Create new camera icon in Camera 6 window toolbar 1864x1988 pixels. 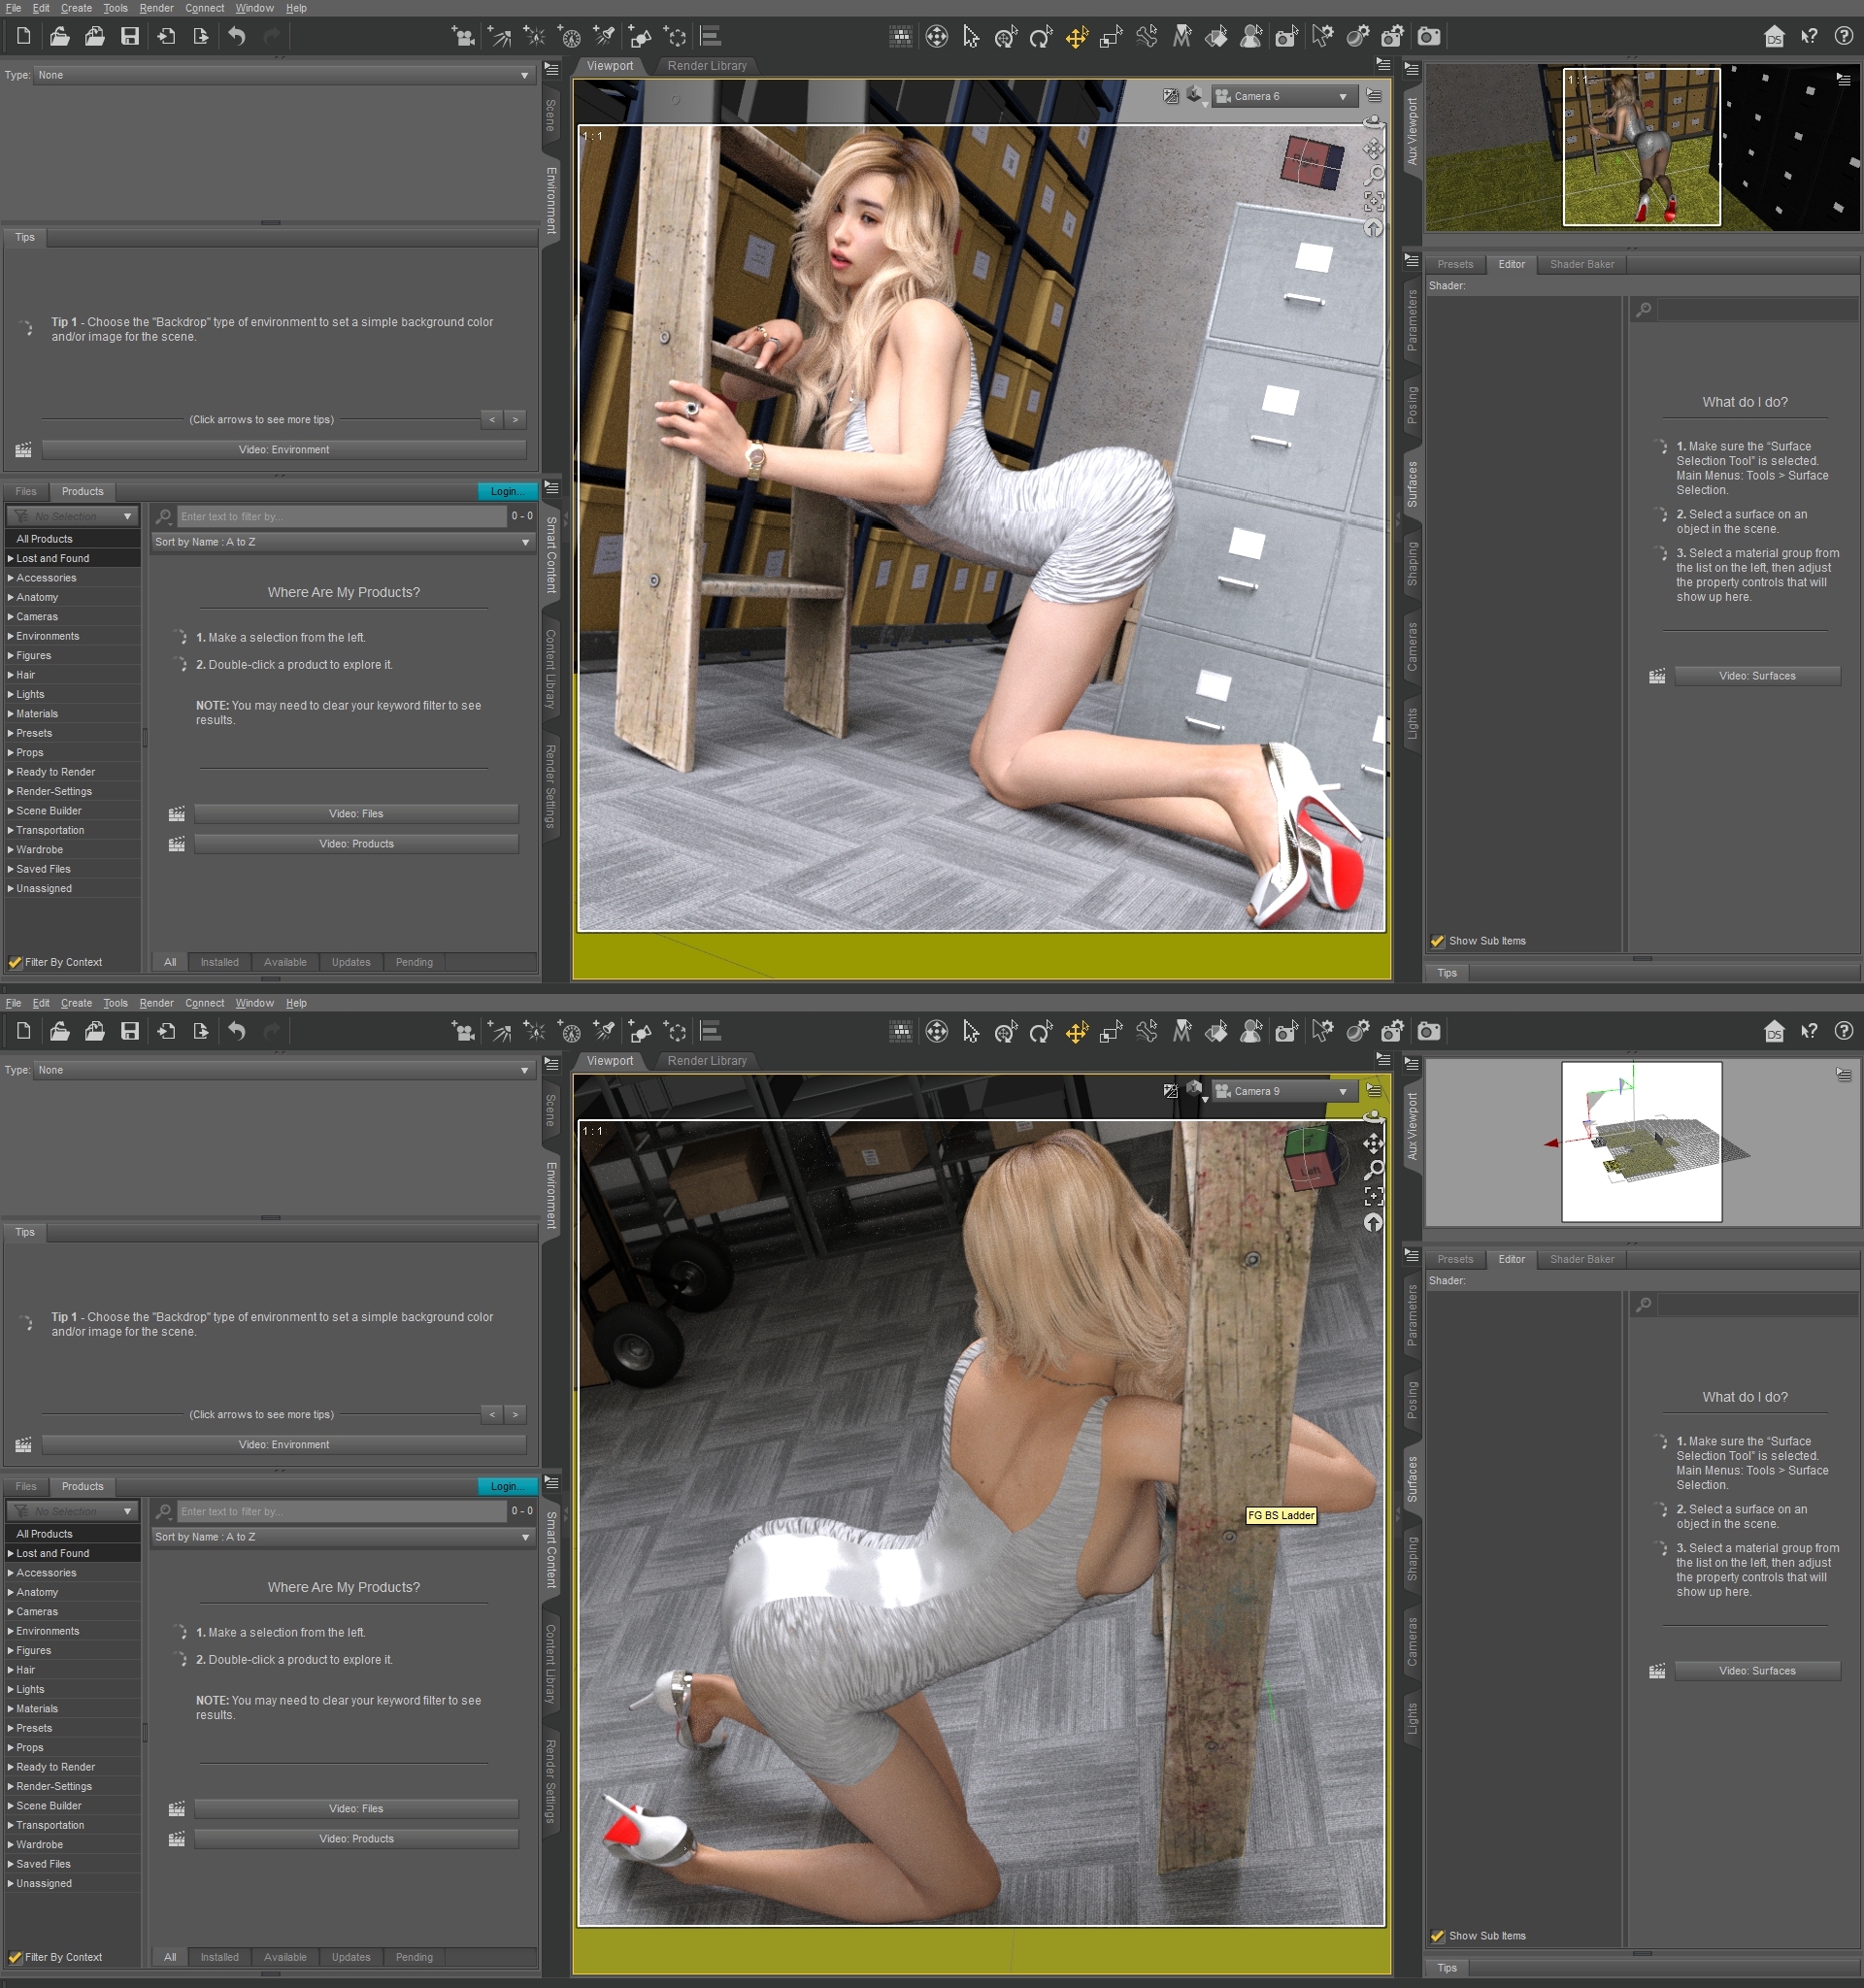(x=462, y=37)
